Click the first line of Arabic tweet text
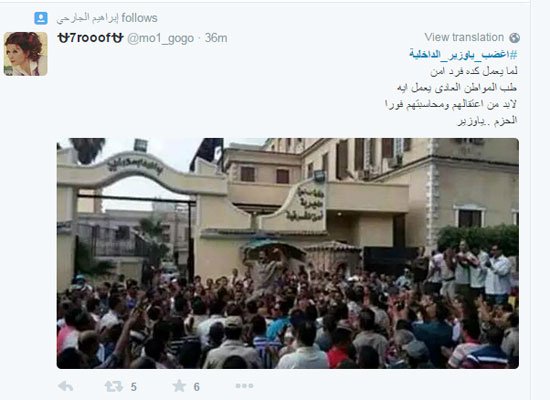This screenshot has width=550, height=400. (x=474, y=71)
